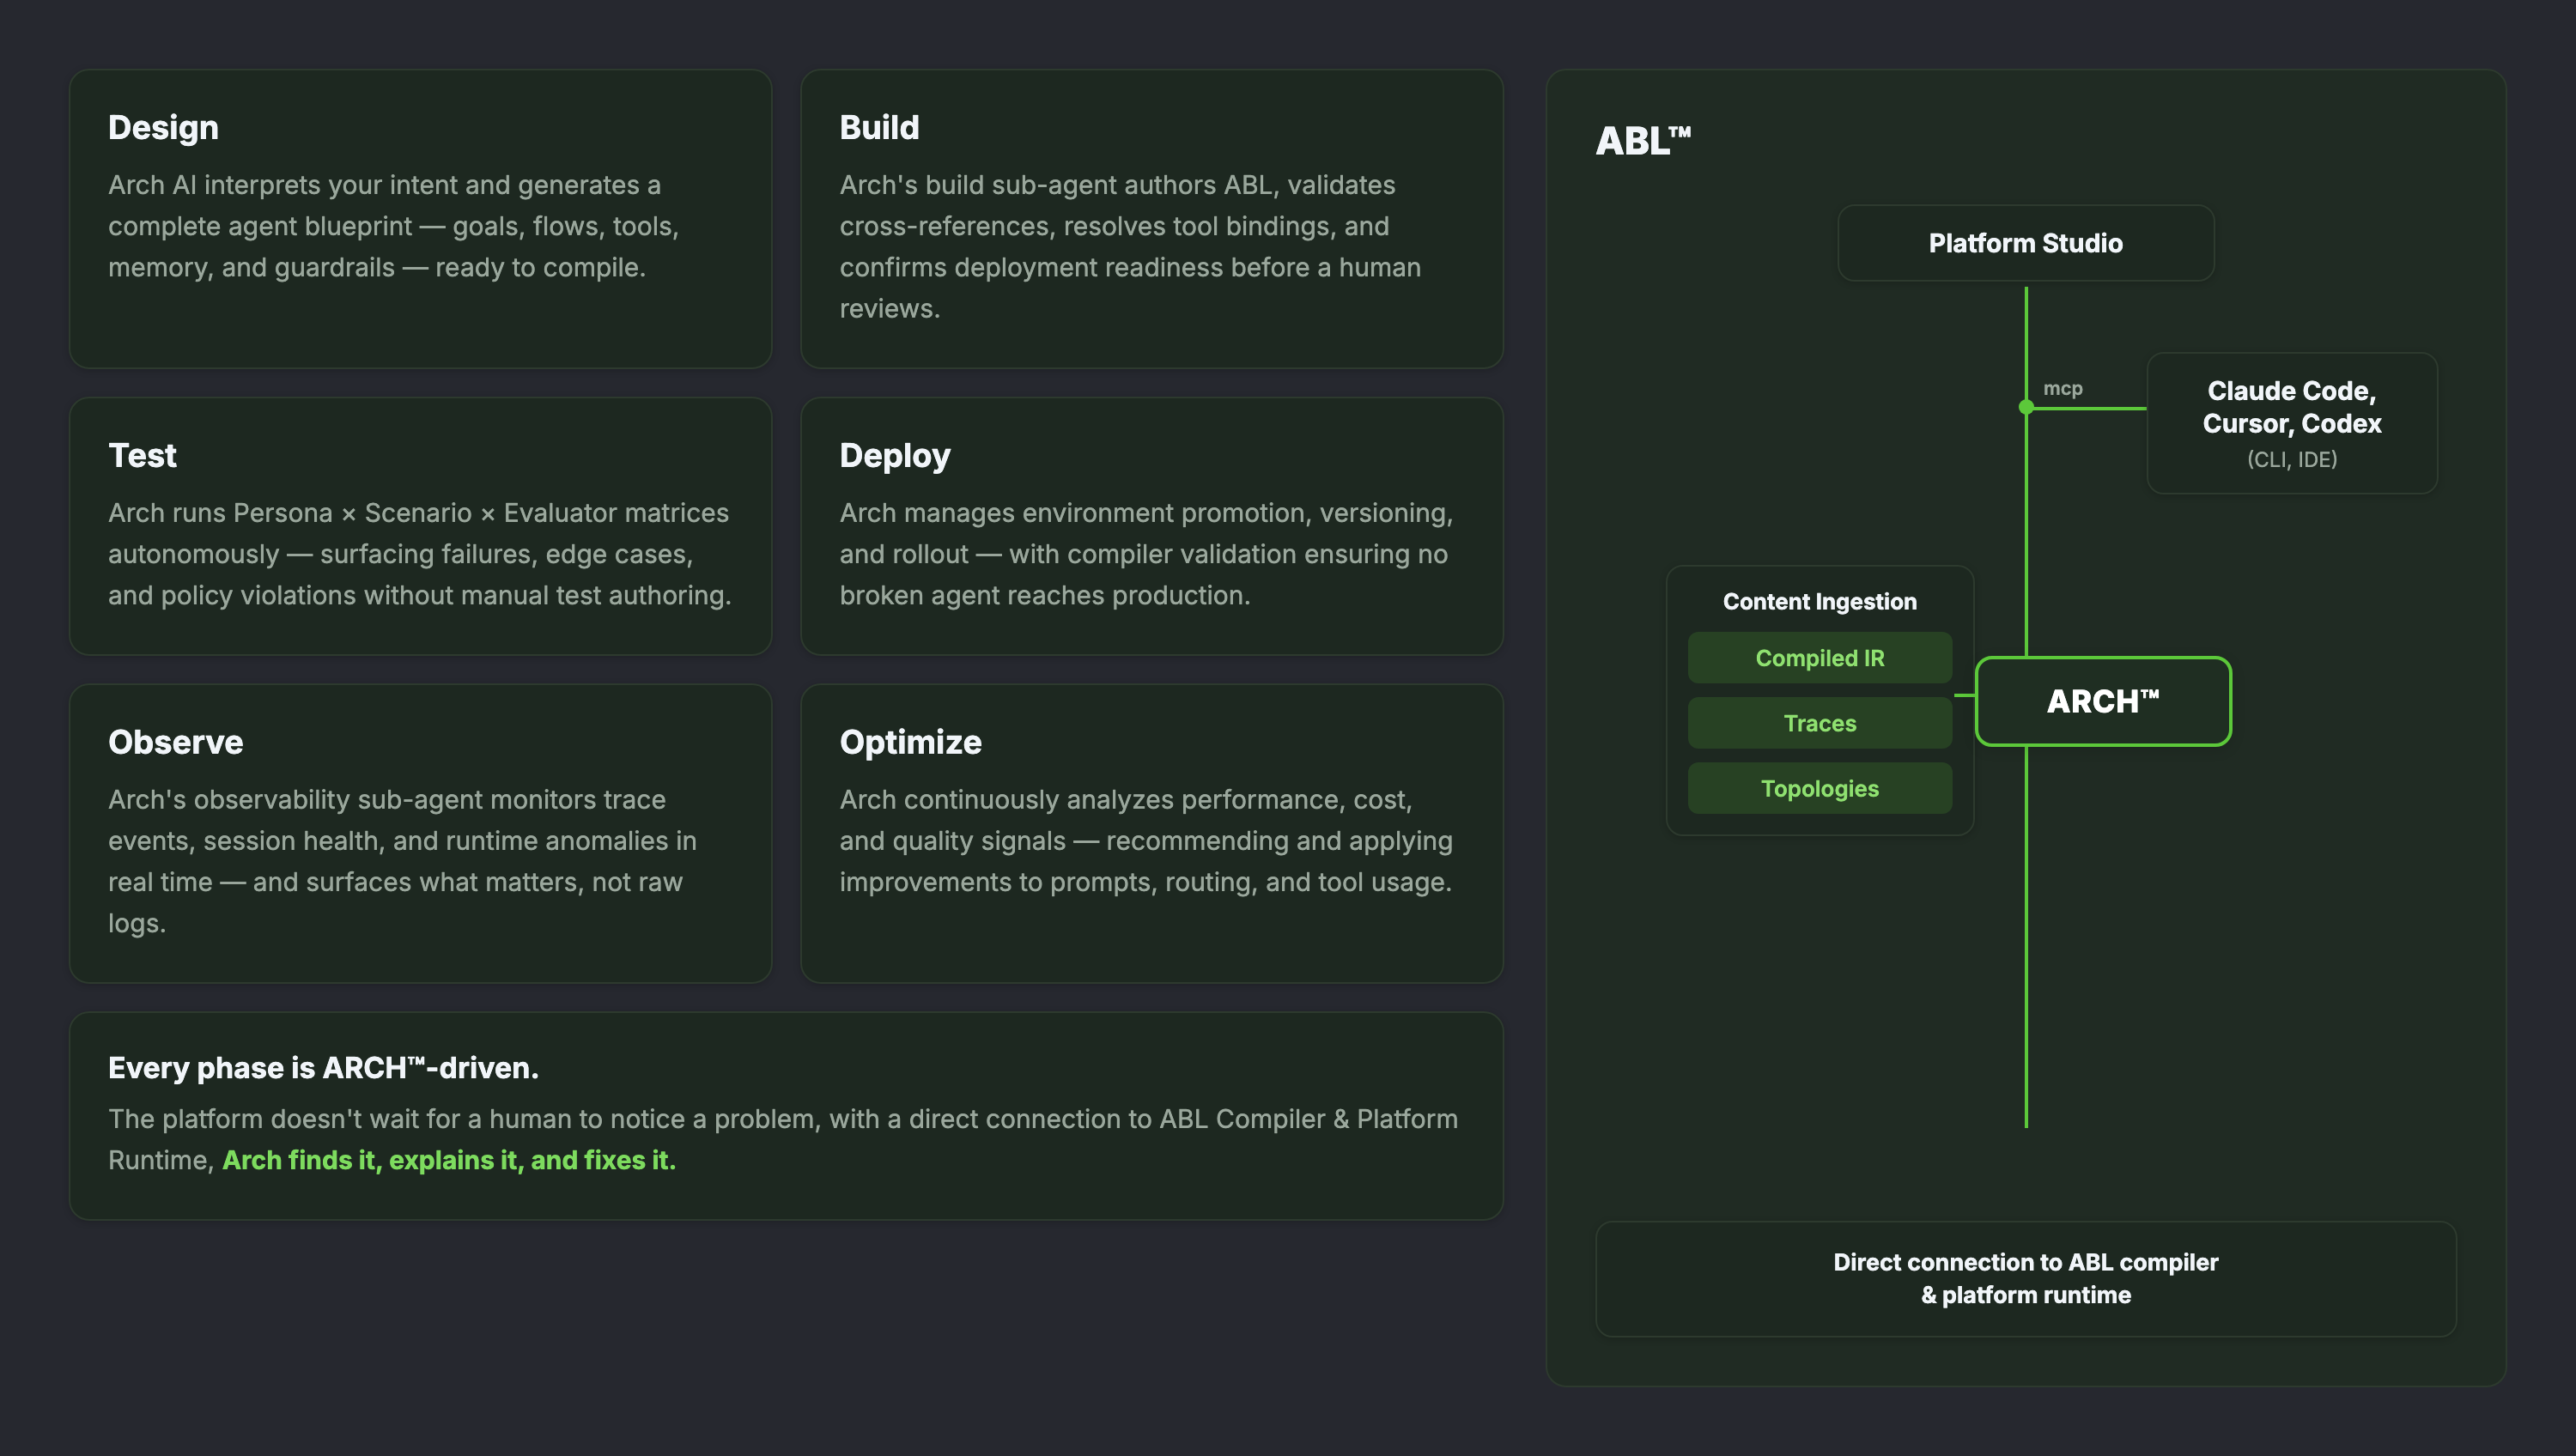Click the green mcp junction dot
The height and width of the screenshot is (1456, 2576).
click(x=2026, y=407)
